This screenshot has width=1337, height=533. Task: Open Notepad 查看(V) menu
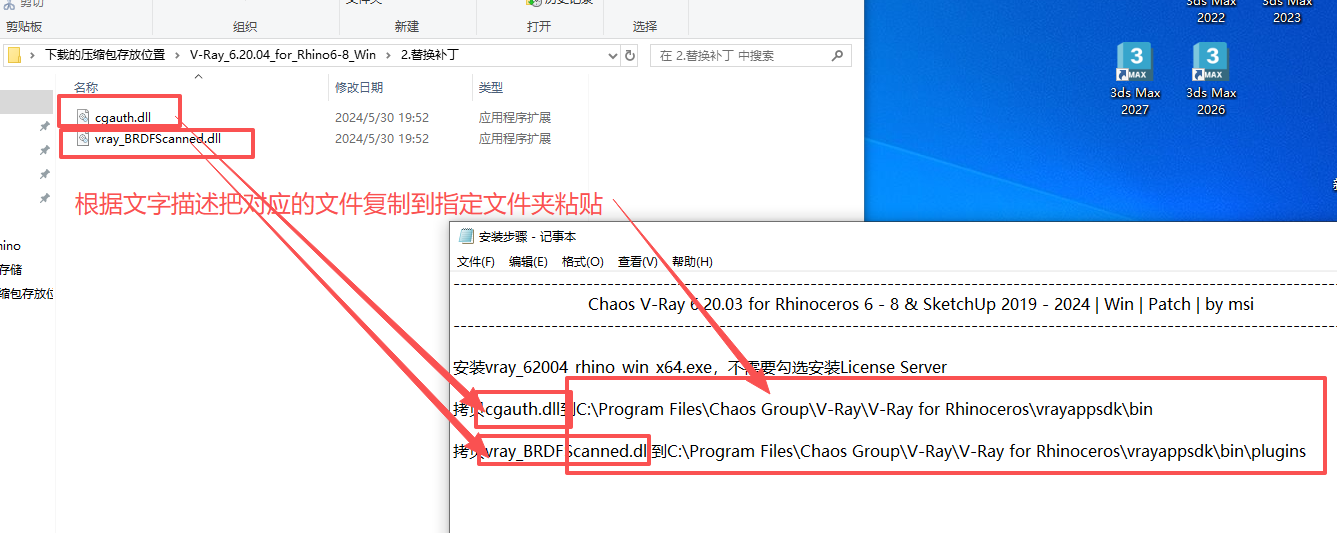click(638, 262)
